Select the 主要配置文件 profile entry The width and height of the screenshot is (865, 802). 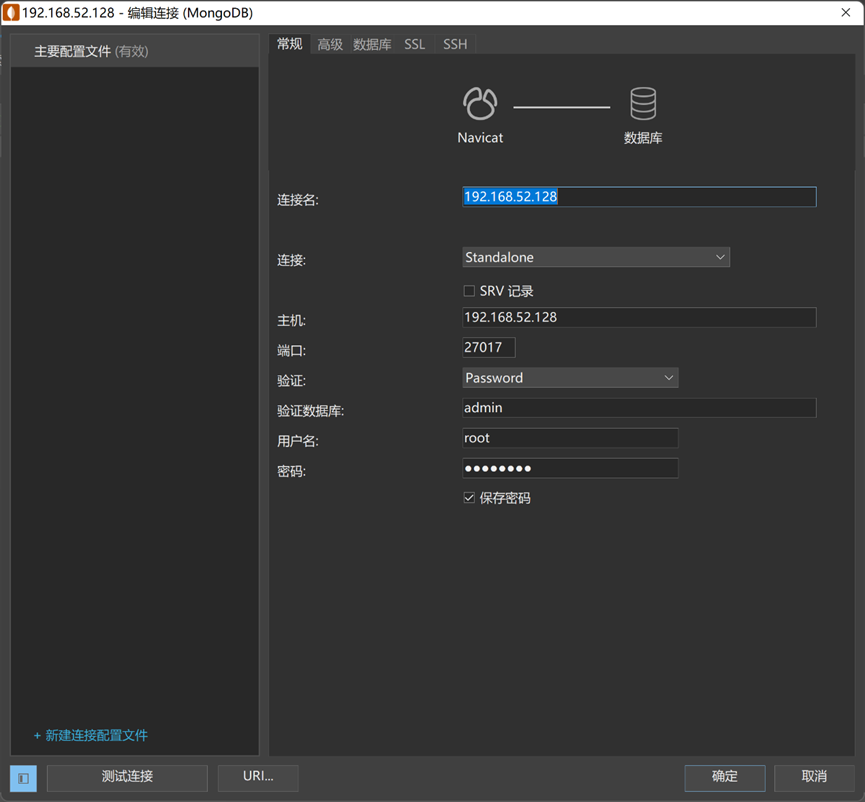pos(135,51)
